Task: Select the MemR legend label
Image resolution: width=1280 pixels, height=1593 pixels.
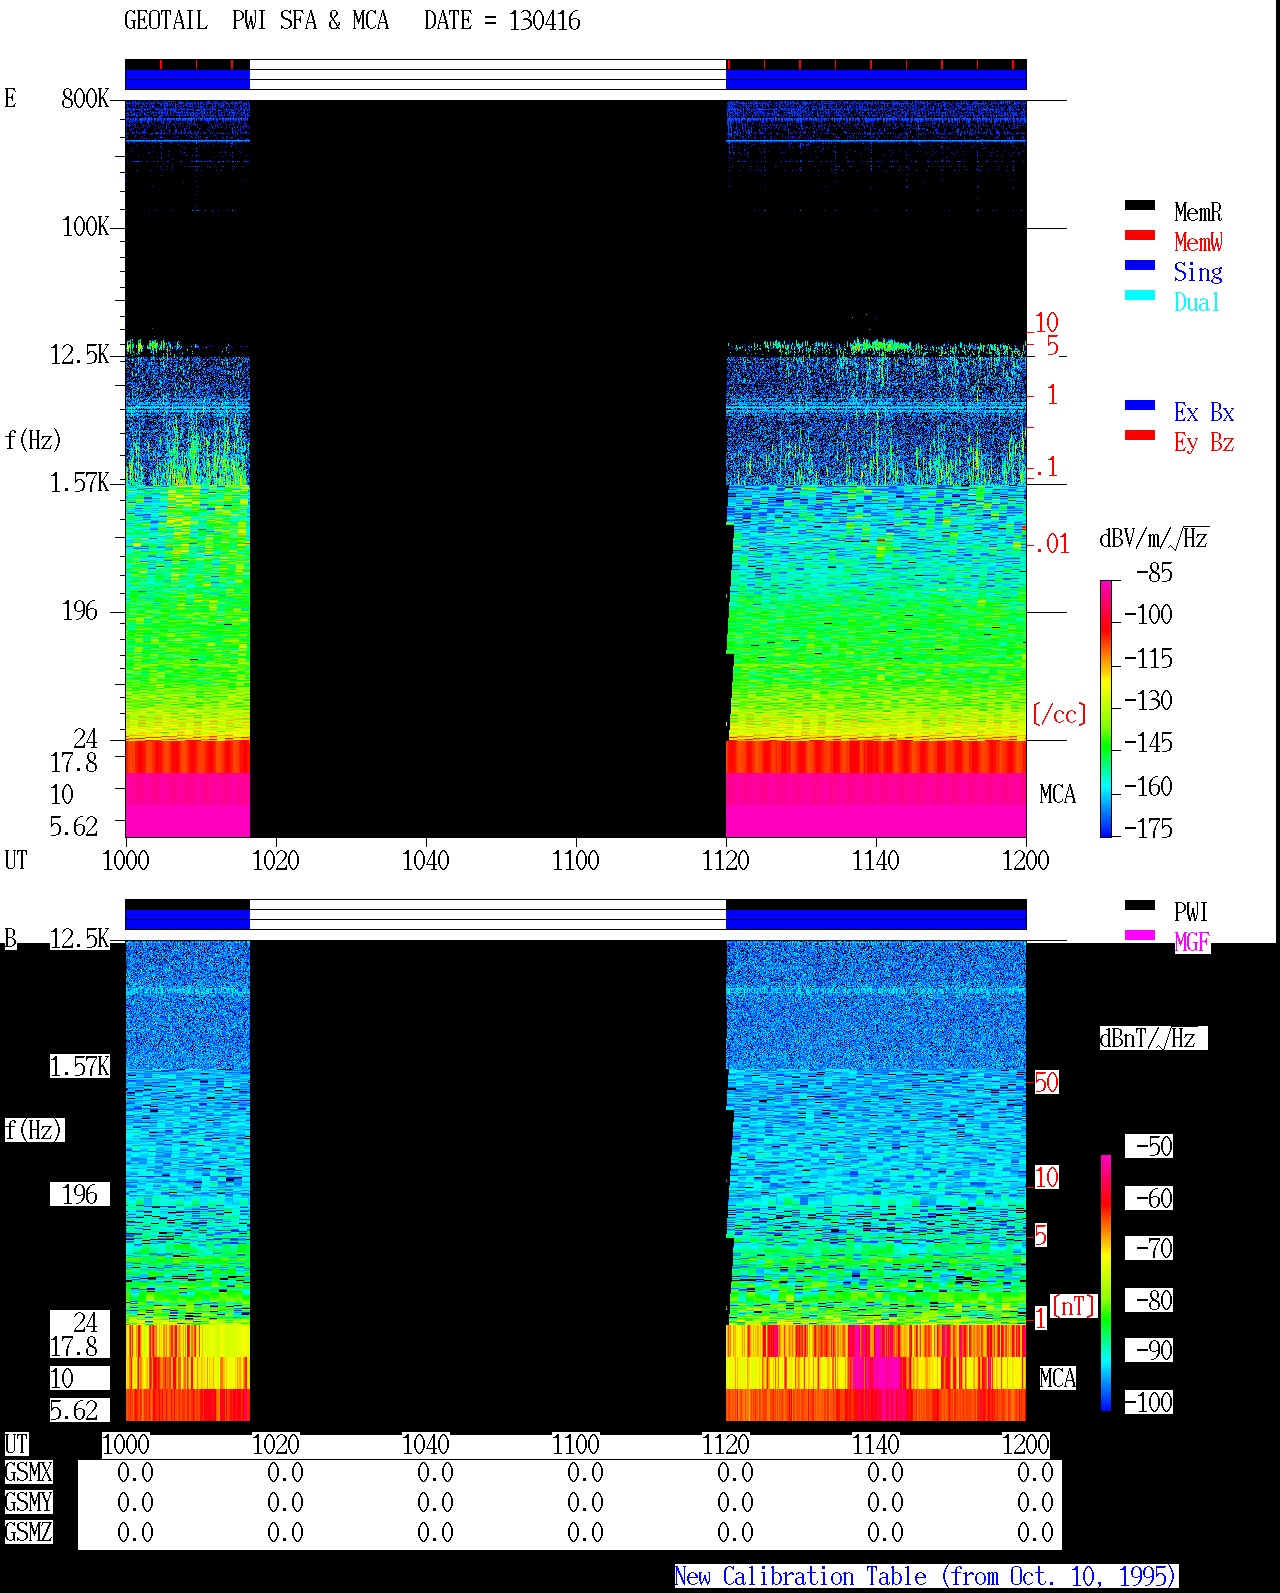Action: [x=1198, y=212]
